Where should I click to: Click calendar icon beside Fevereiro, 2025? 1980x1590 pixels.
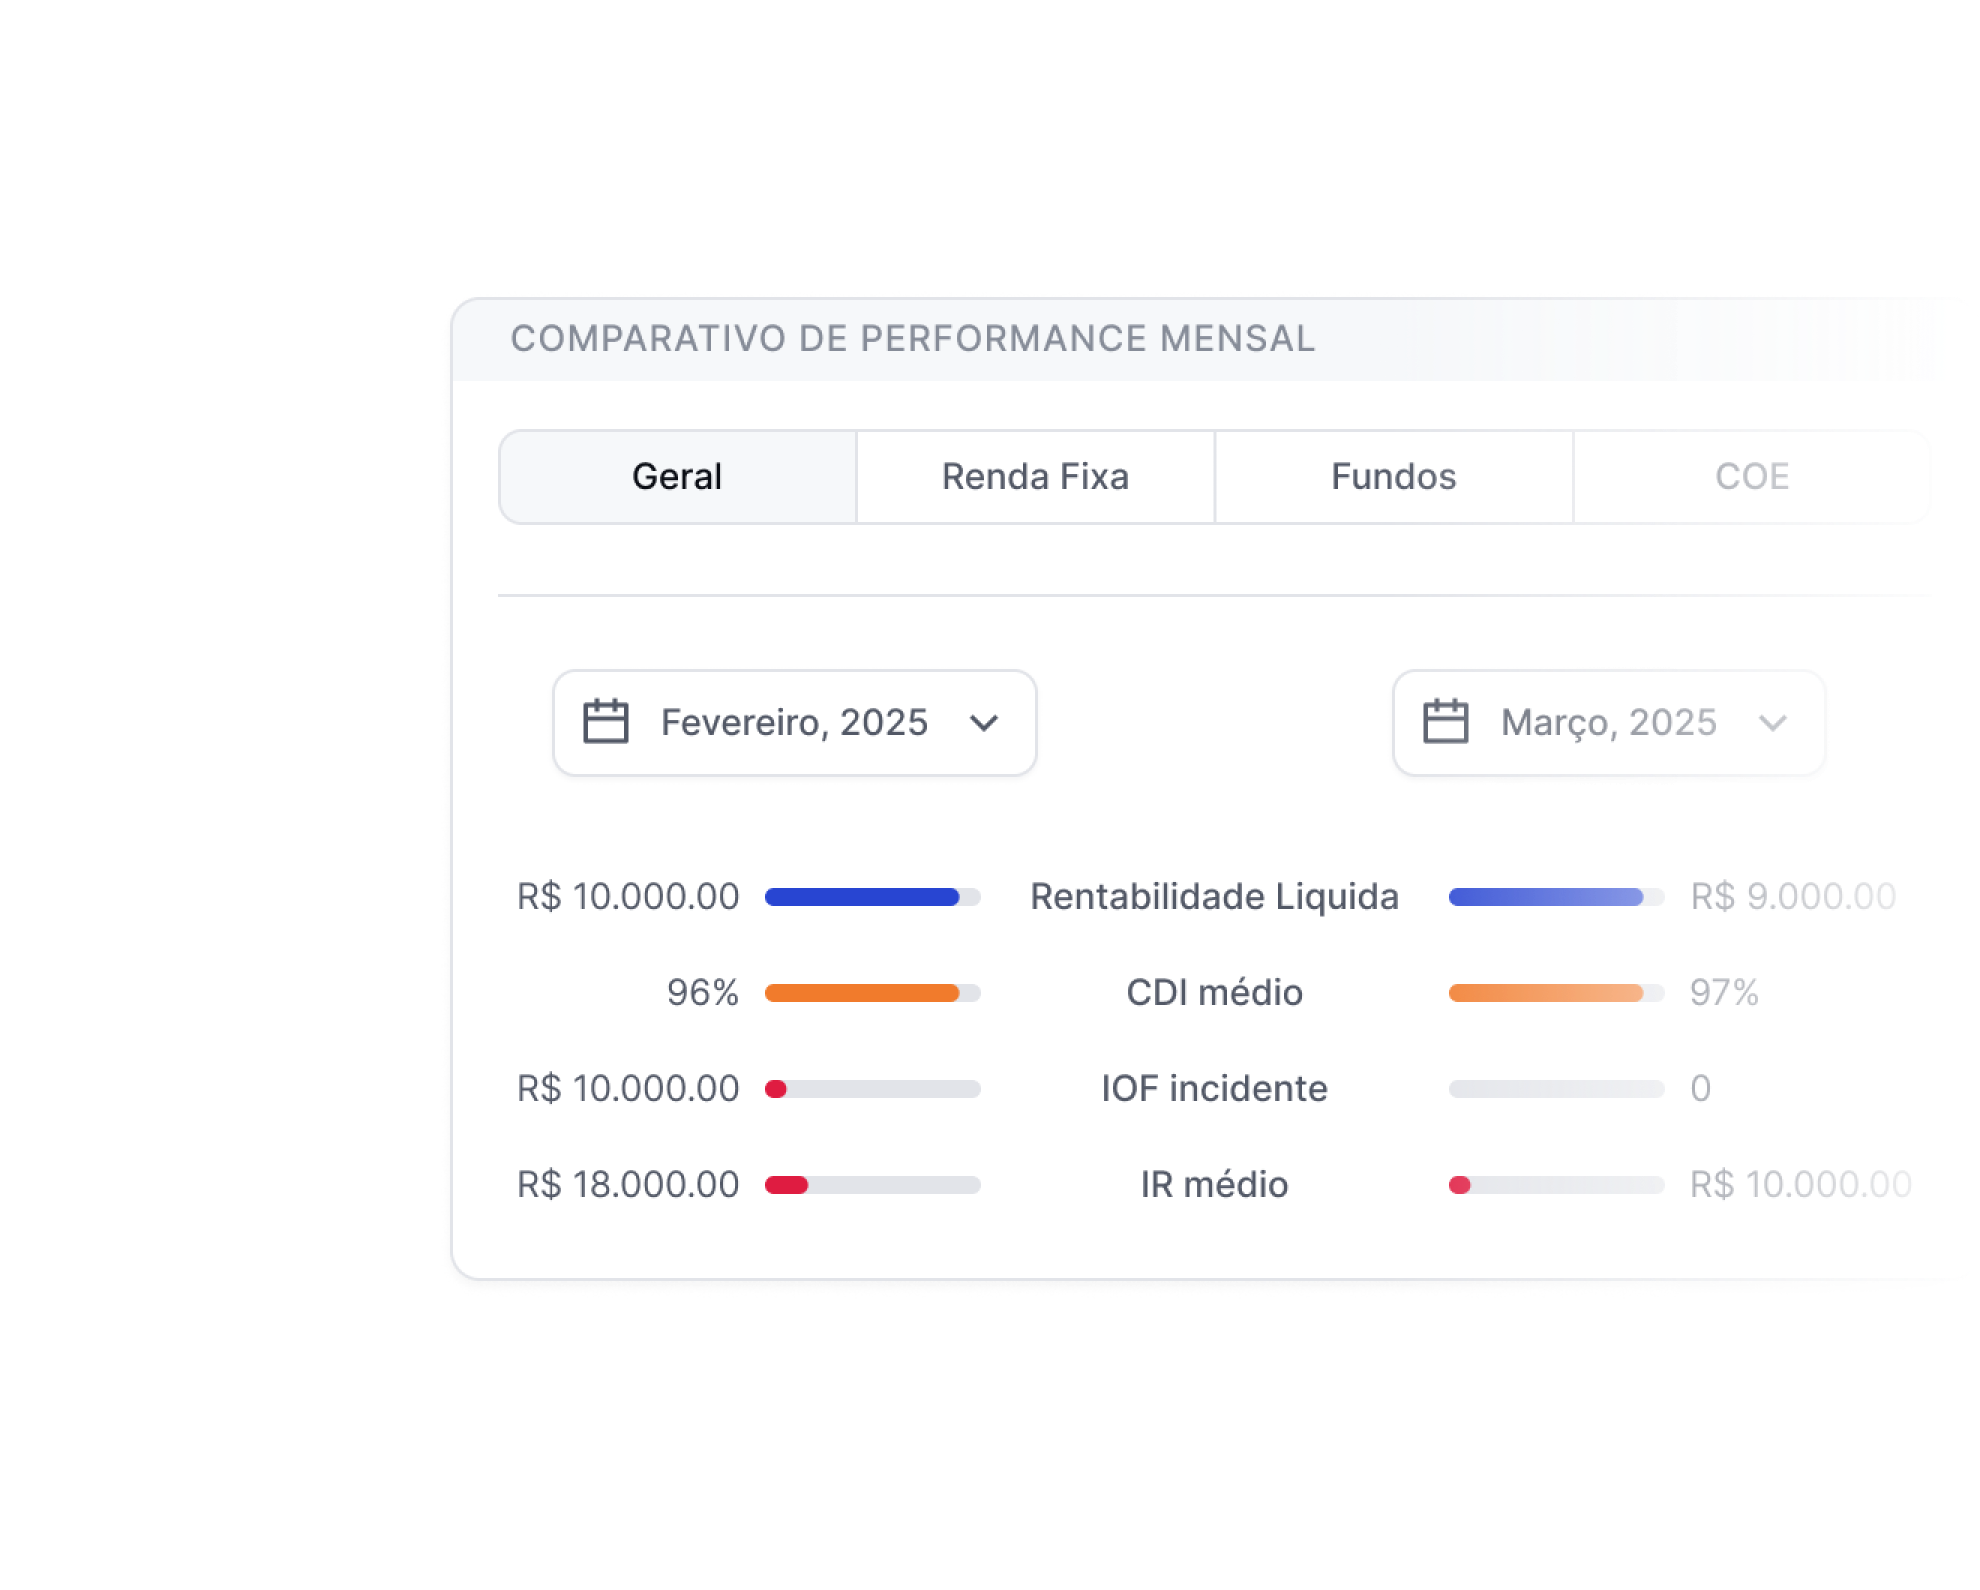point(605,722)
